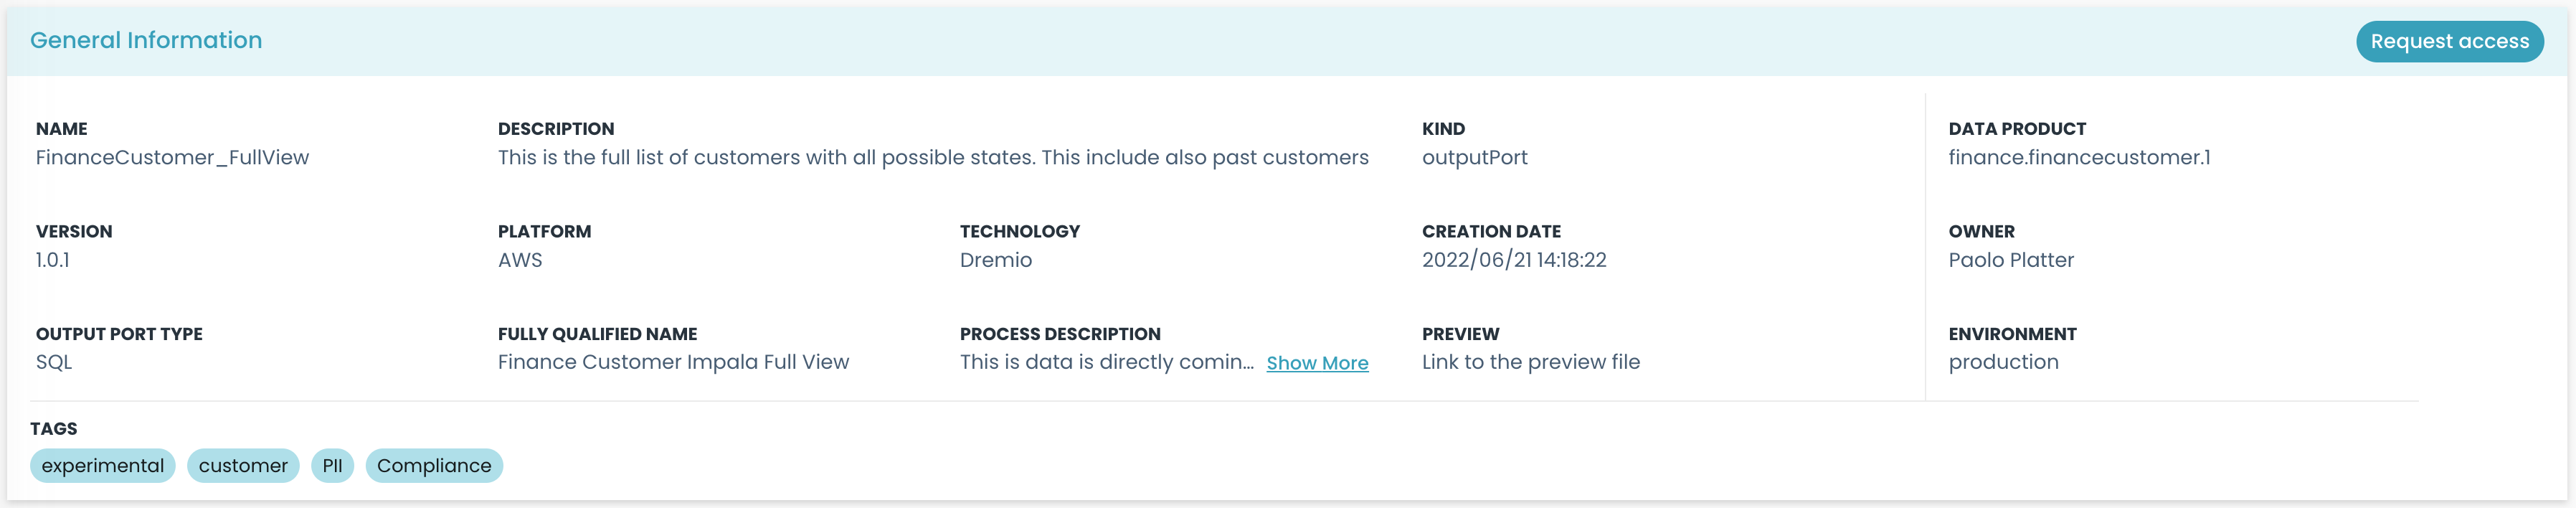This screenshot has height=508, width=2576.
Task: Select the customer tag
Action: click(x=243, y=465)
